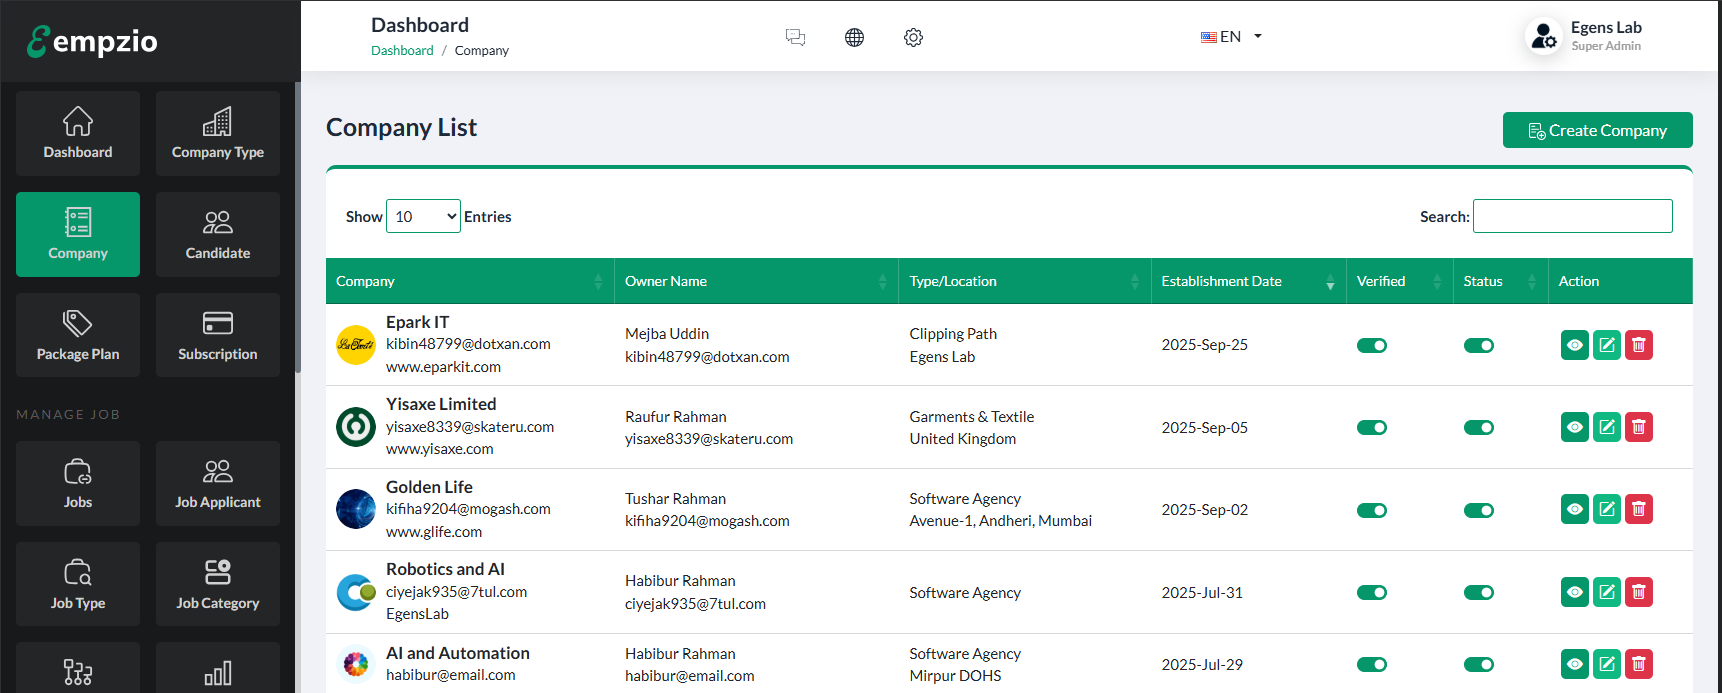Image resolution: width=1722 pixels, height=693 pixels.
Task: Open the Show entries dropdown
Action: [x=423, y=216]
